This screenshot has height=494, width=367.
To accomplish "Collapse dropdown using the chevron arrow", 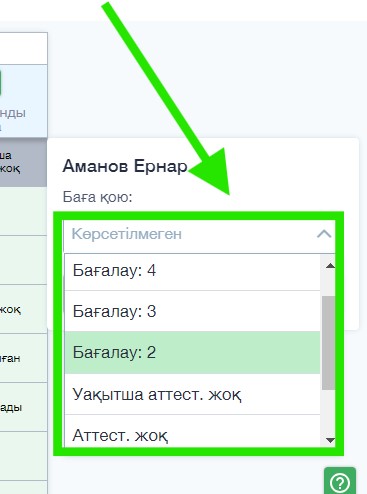I will click(324, 234).
